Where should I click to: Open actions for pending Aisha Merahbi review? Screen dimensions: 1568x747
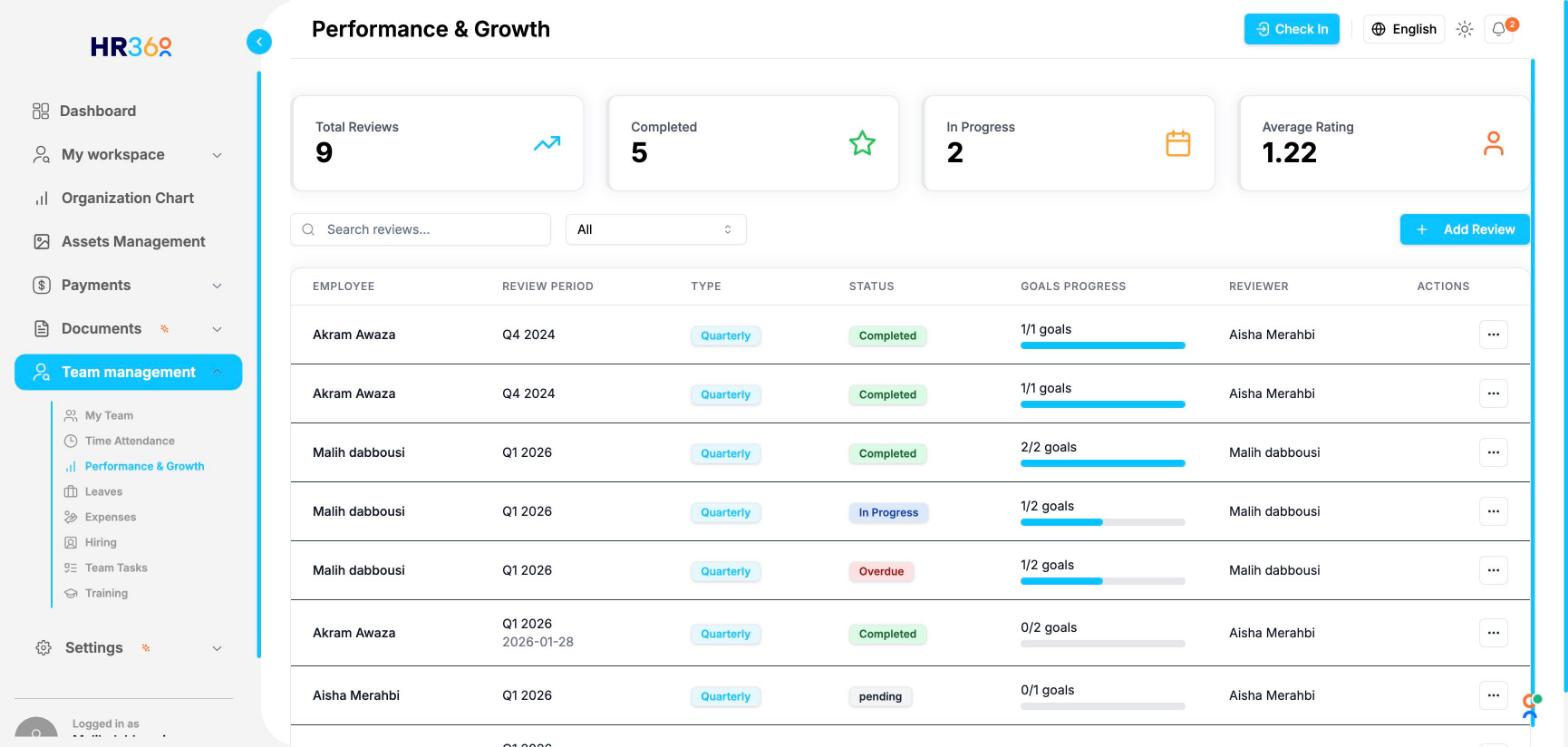[x=1493, y=695]
